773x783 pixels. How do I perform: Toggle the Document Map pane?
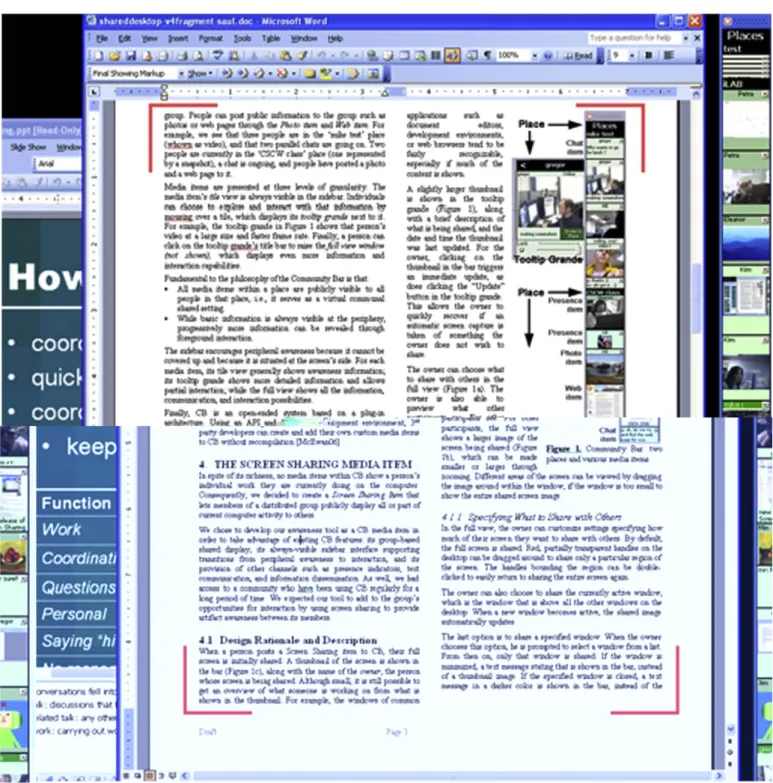(471, 55)
